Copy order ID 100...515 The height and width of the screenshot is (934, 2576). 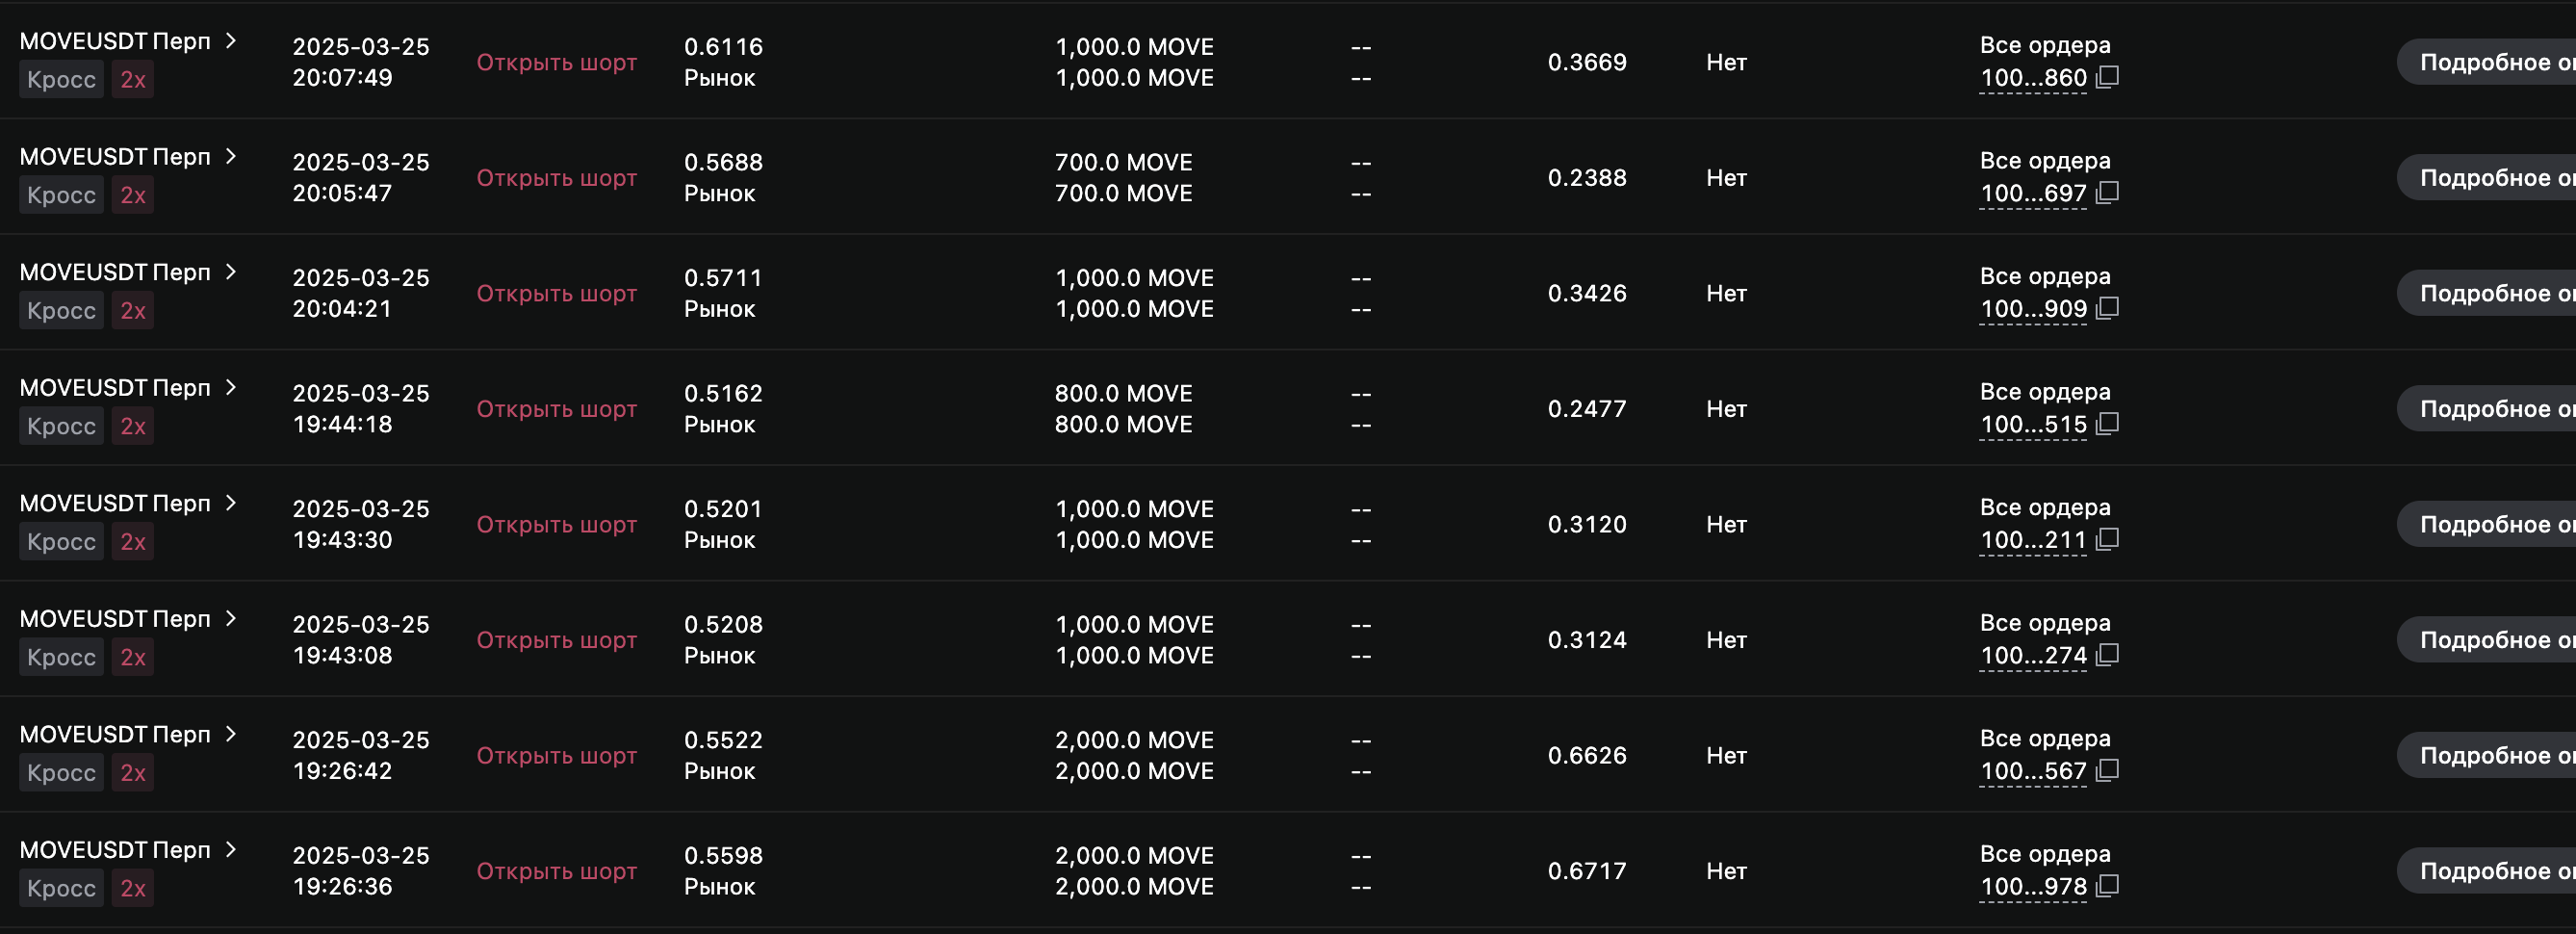pos(2107,424)
